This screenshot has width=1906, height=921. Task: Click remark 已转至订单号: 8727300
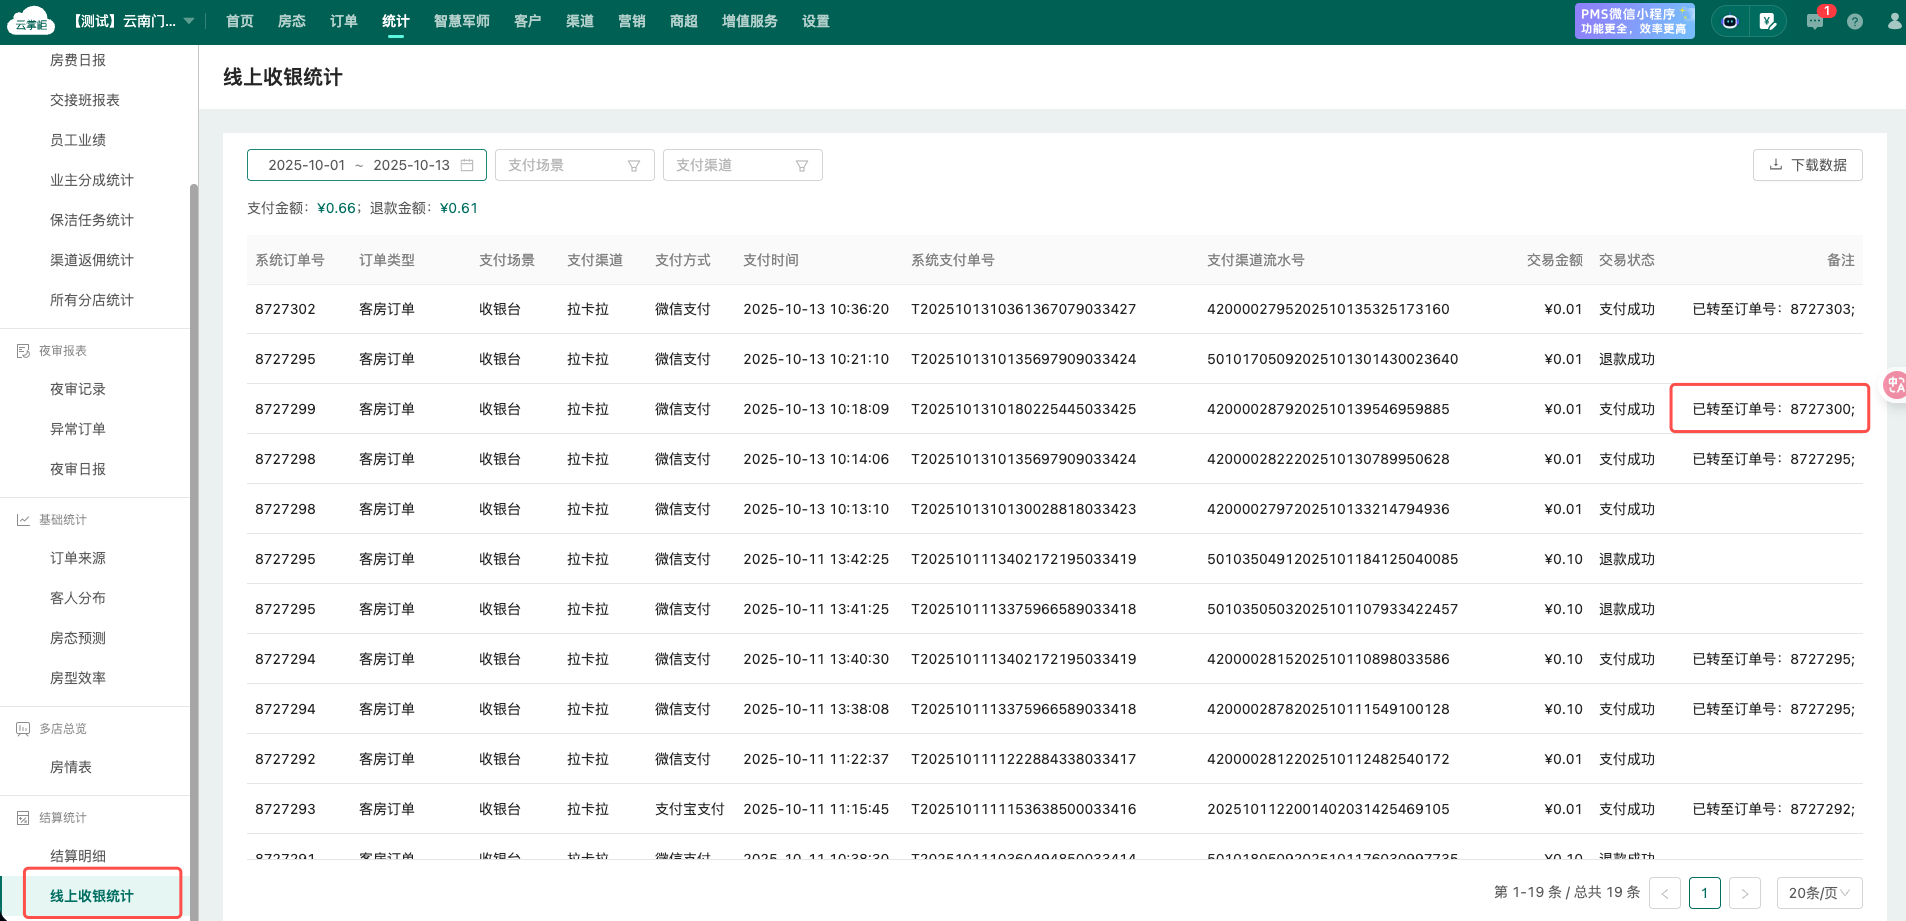(x=1773, y=409)
